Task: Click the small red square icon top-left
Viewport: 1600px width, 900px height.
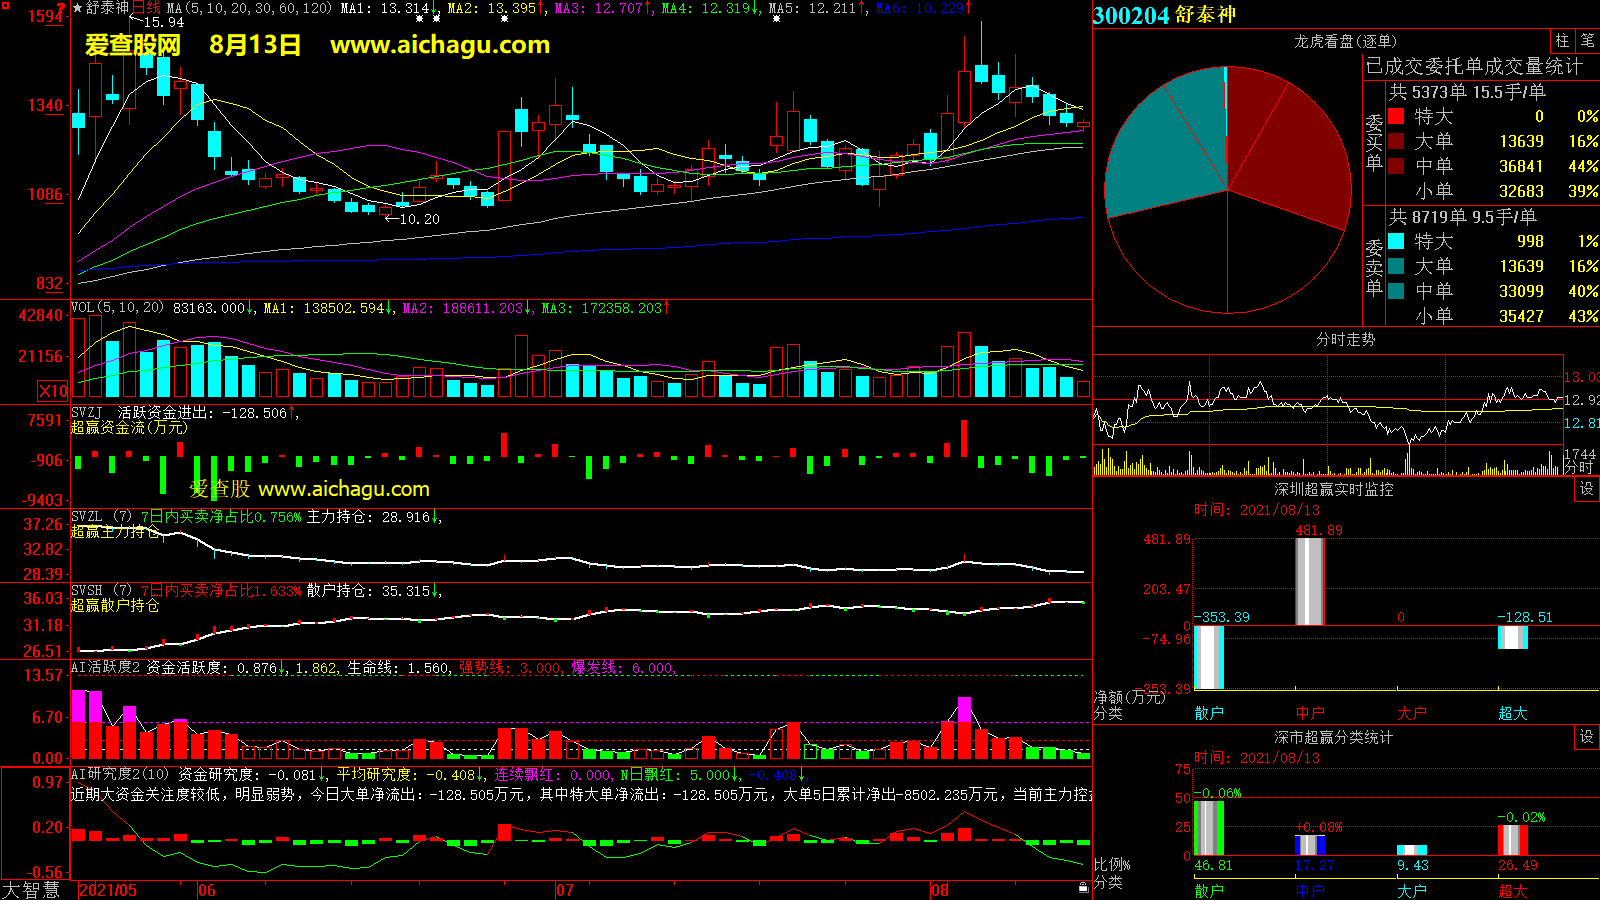Action: pyautogui.click(x=5, y=5)
